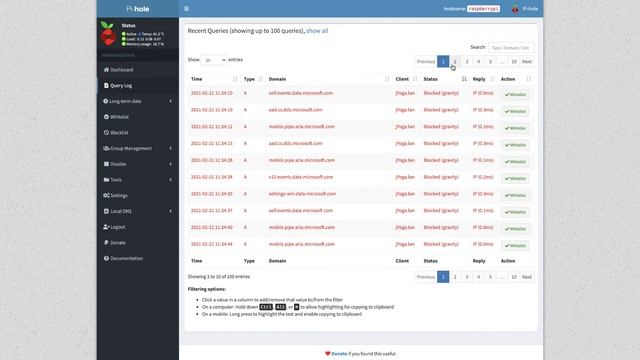Click the 'show all' queries link

pyautogui.click(x=317, y=31)
